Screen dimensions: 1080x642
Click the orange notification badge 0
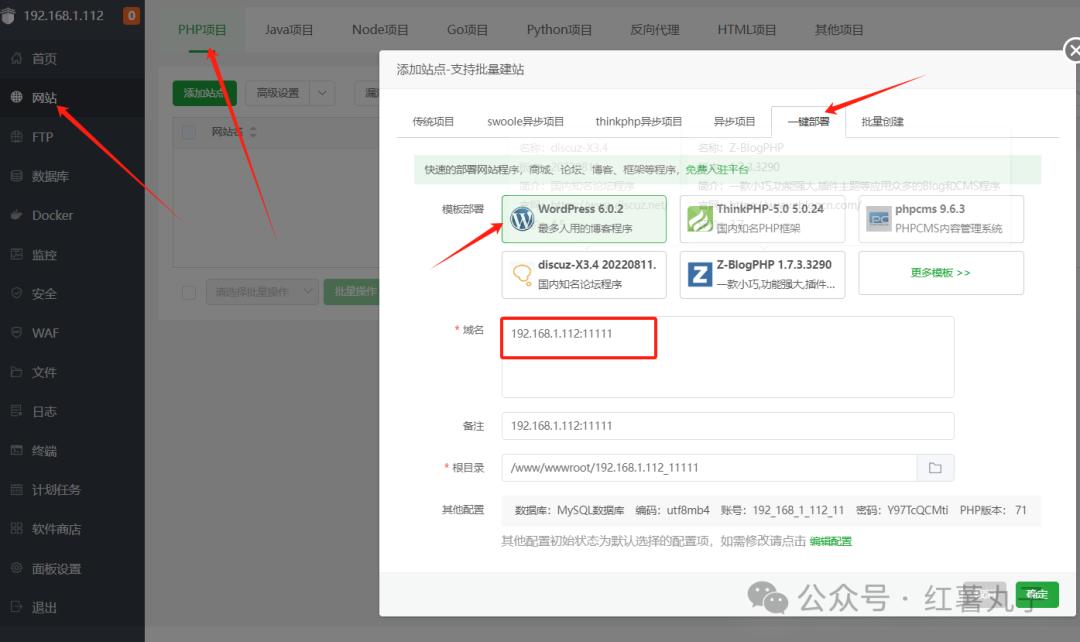pos(131,15)
